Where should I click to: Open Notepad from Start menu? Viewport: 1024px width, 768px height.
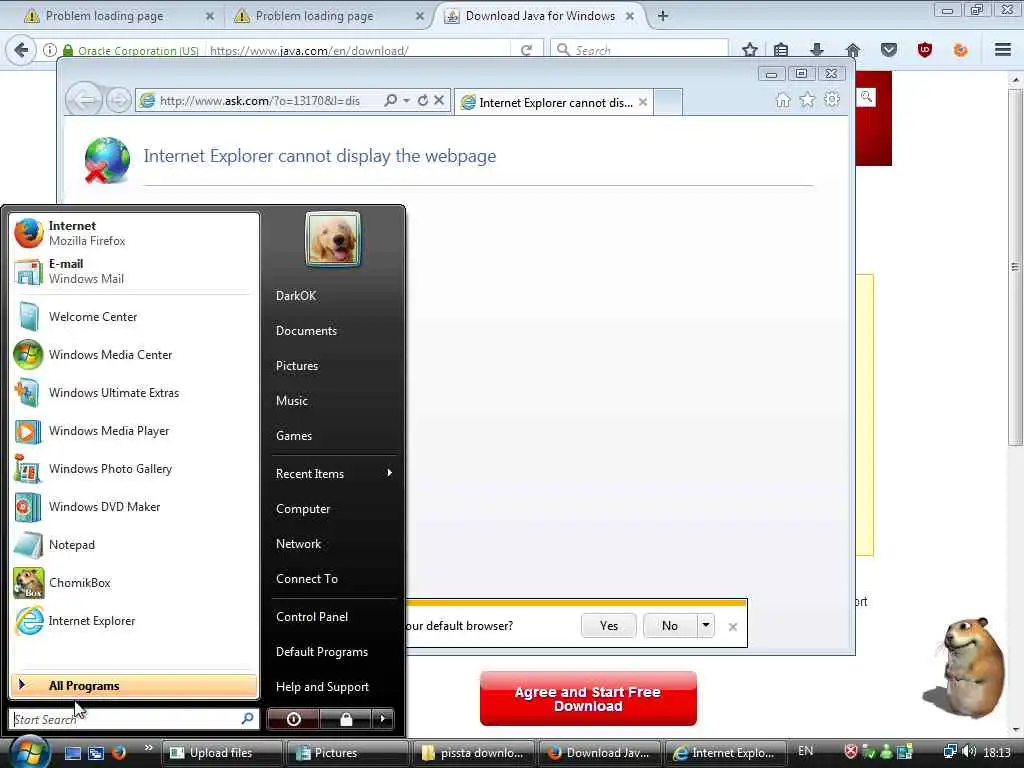pos(134,545)
